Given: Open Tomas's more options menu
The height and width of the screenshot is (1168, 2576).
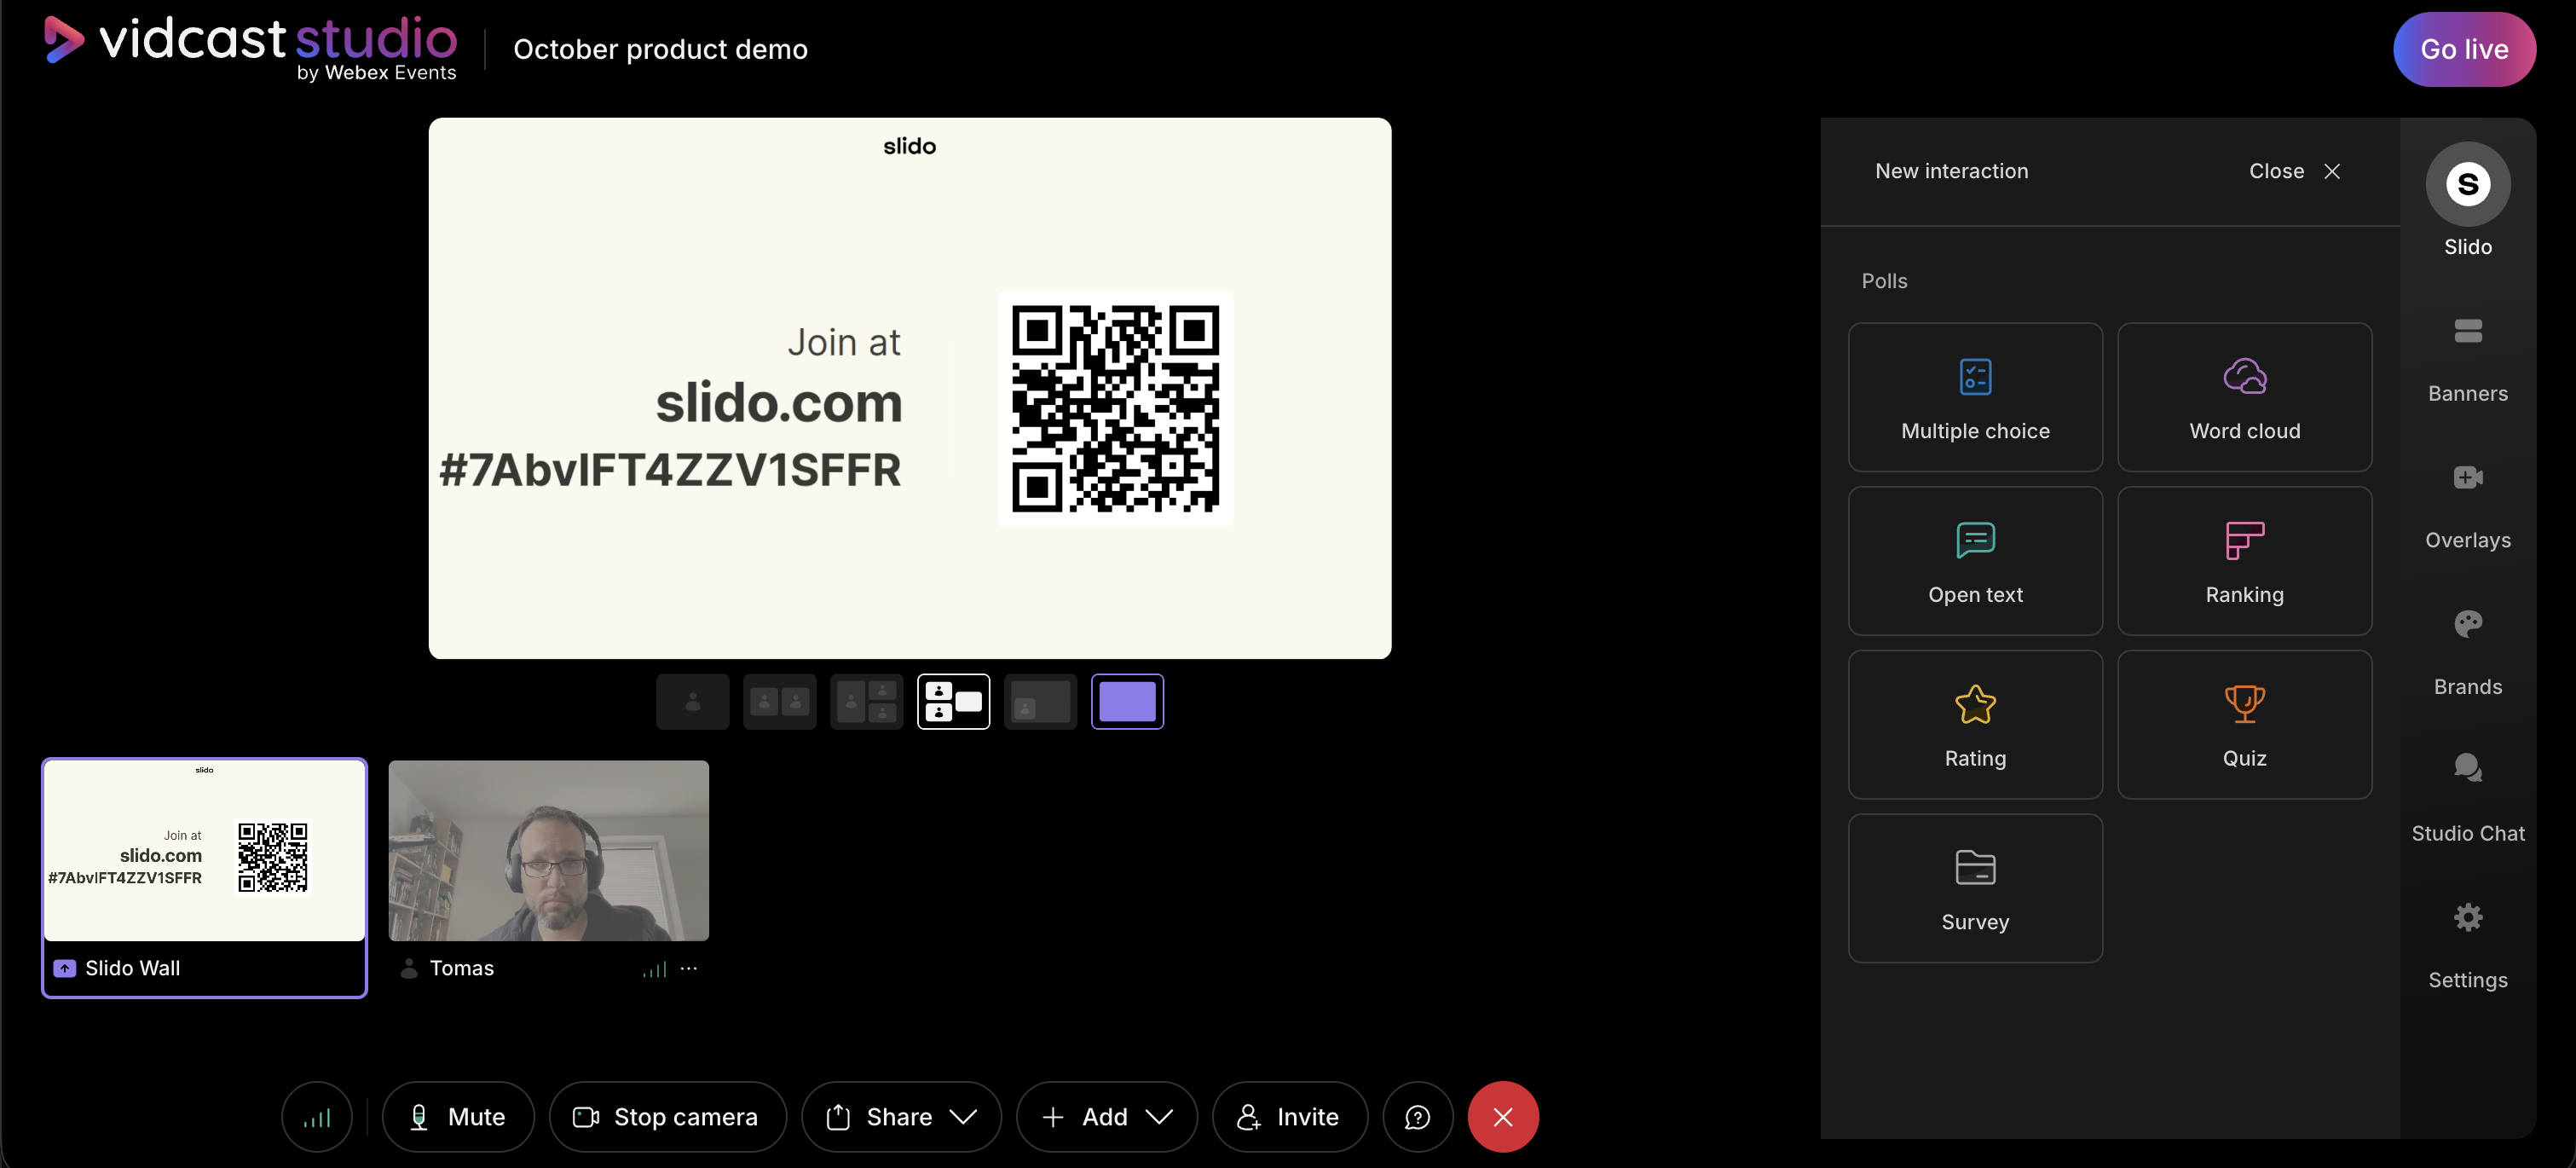Looking at the screenshot, I should pyautogui.click(x=689, y=968).
